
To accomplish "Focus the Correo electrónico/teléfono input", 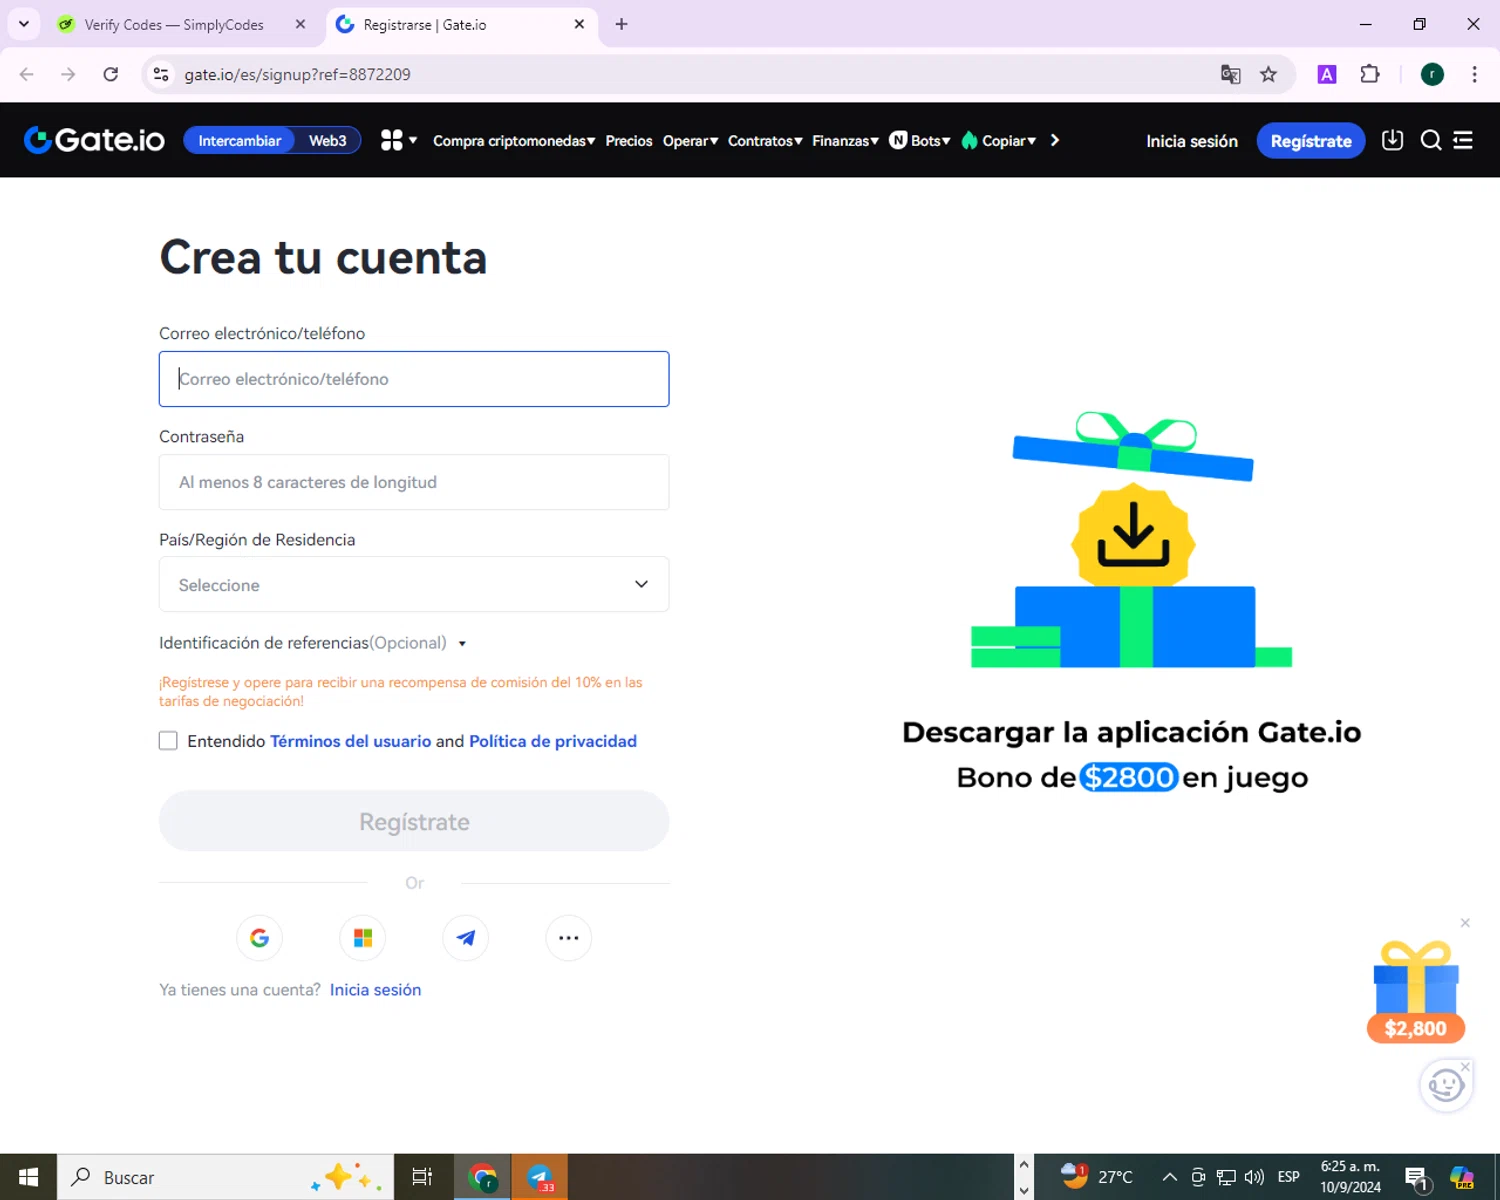I will coord(414,379).
